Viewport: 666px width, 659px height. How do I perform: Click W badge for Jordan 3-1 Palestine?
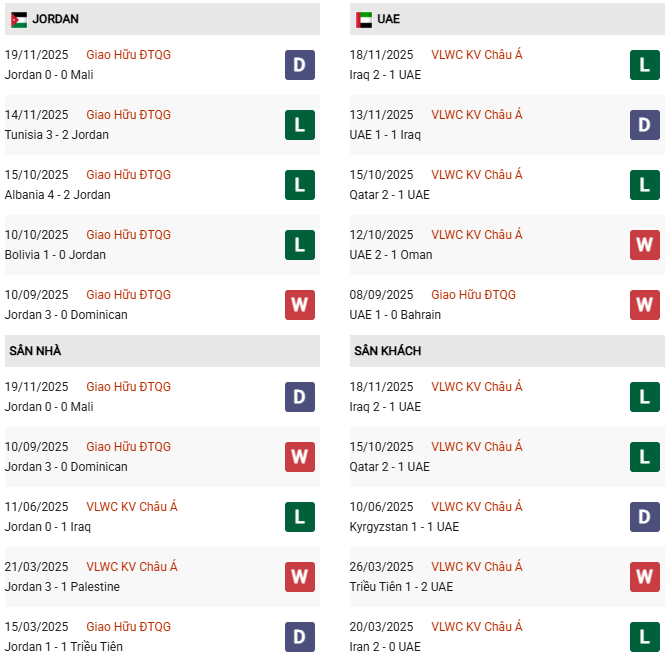300,577
